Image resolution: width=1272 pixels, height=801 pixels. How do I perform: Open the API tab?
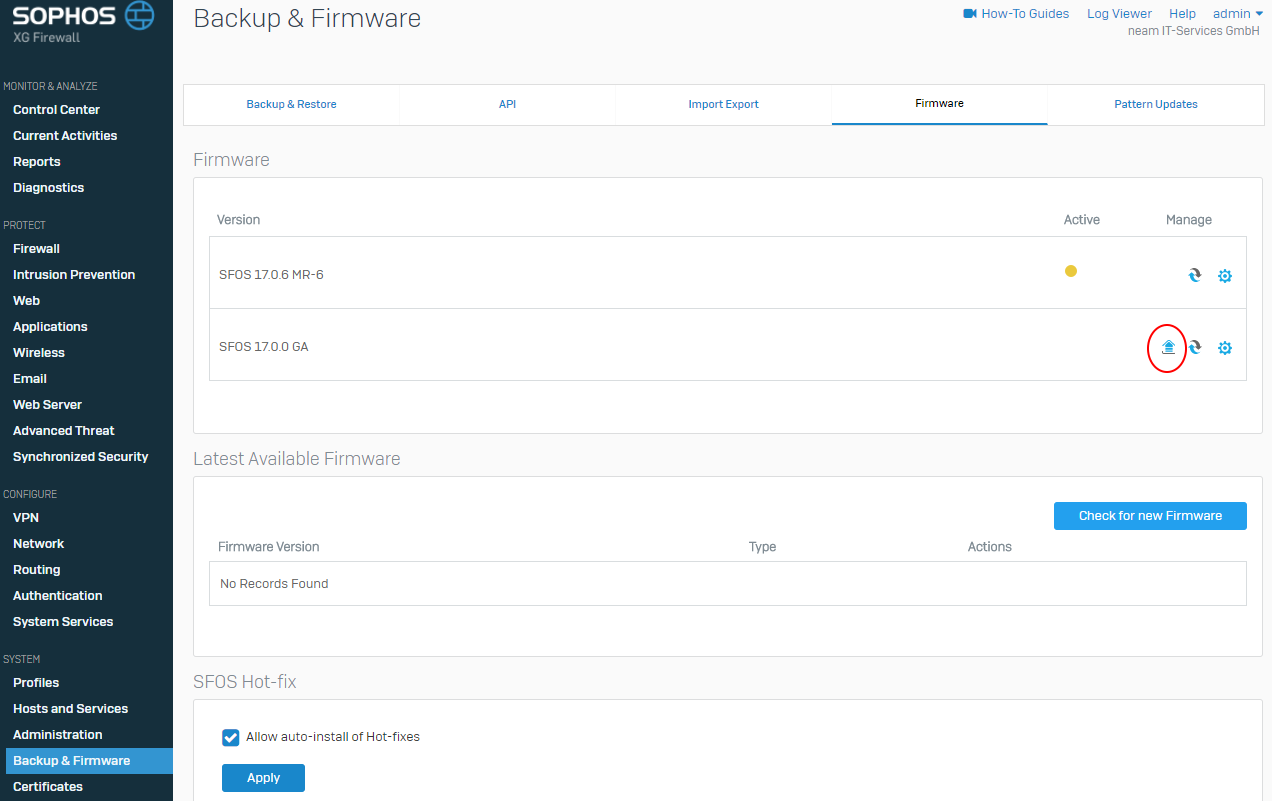click(x=507, y=104)
